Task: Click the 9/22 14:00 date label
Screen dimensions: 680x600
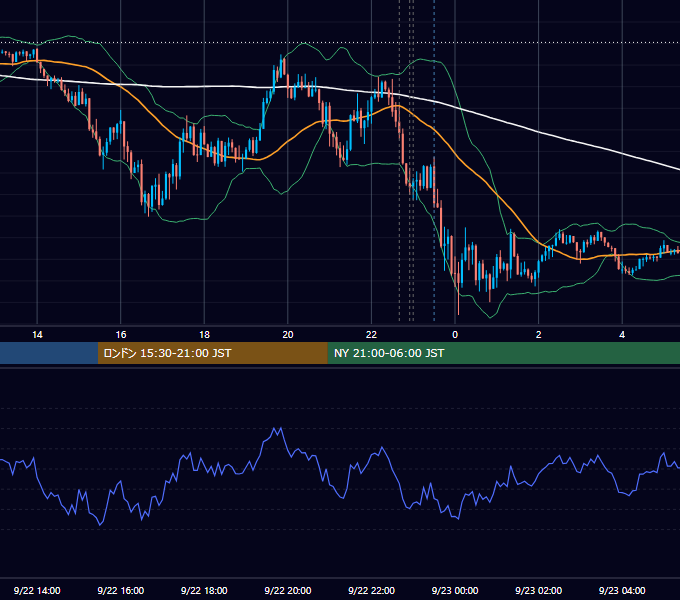Action: point(37,590)
